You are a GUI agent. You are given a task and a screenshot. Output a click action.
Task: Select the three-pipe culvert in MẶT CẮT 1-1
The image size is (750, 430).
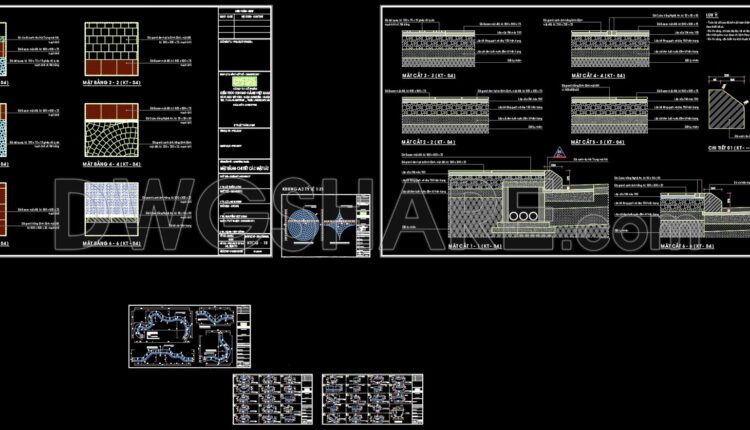[523, 216]
